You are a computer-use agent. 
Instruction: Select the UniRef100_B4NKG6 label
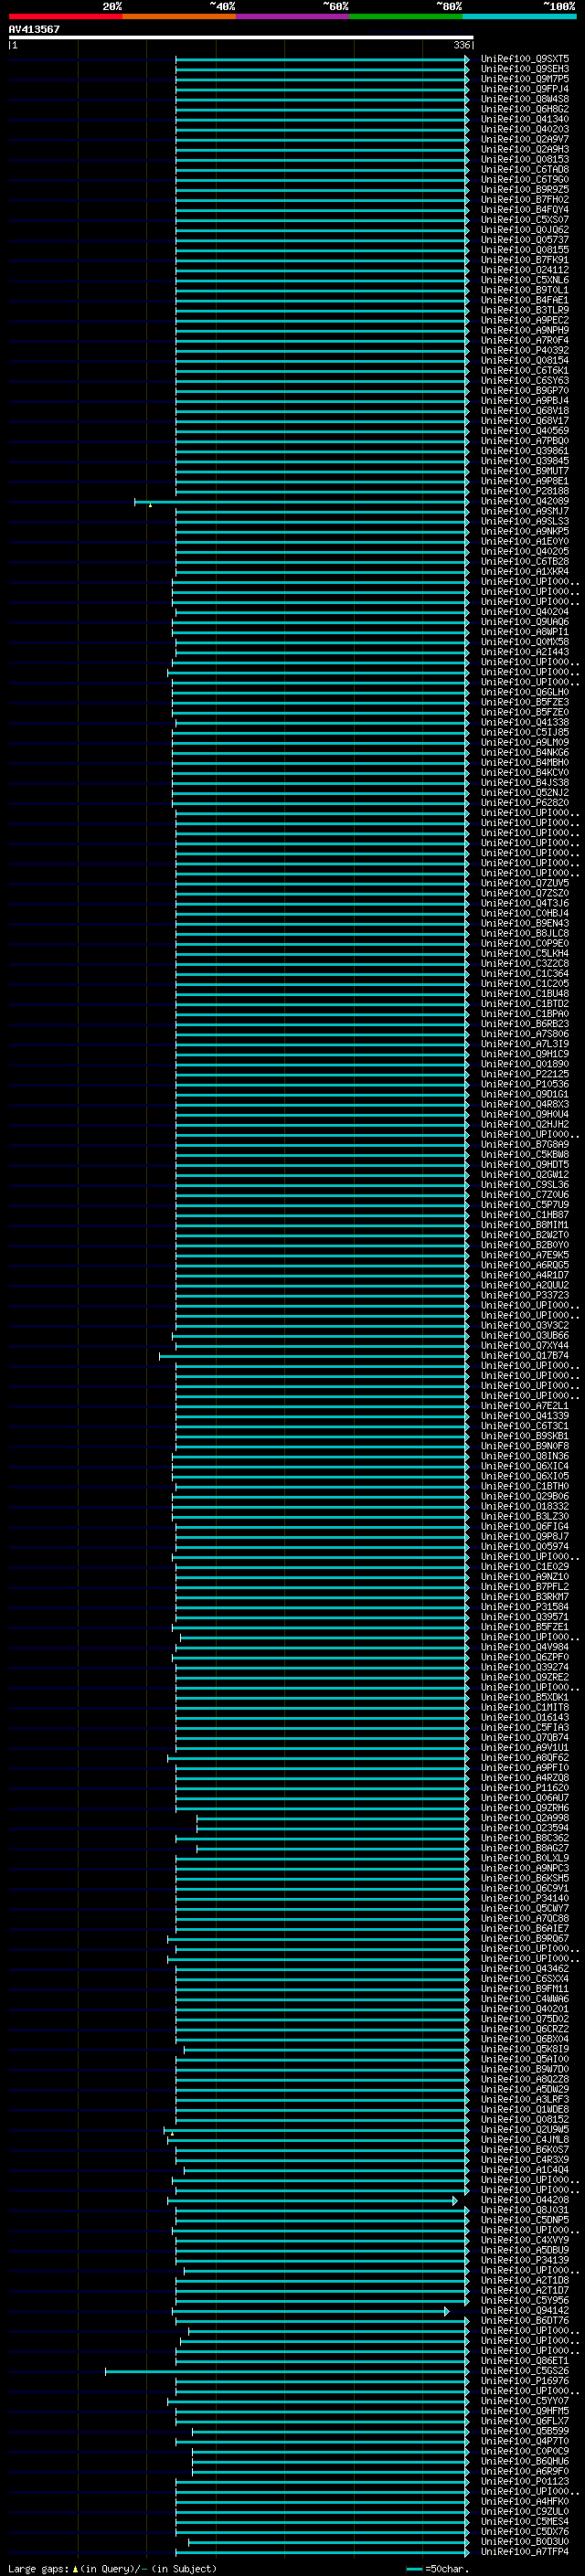click(524, 752)
